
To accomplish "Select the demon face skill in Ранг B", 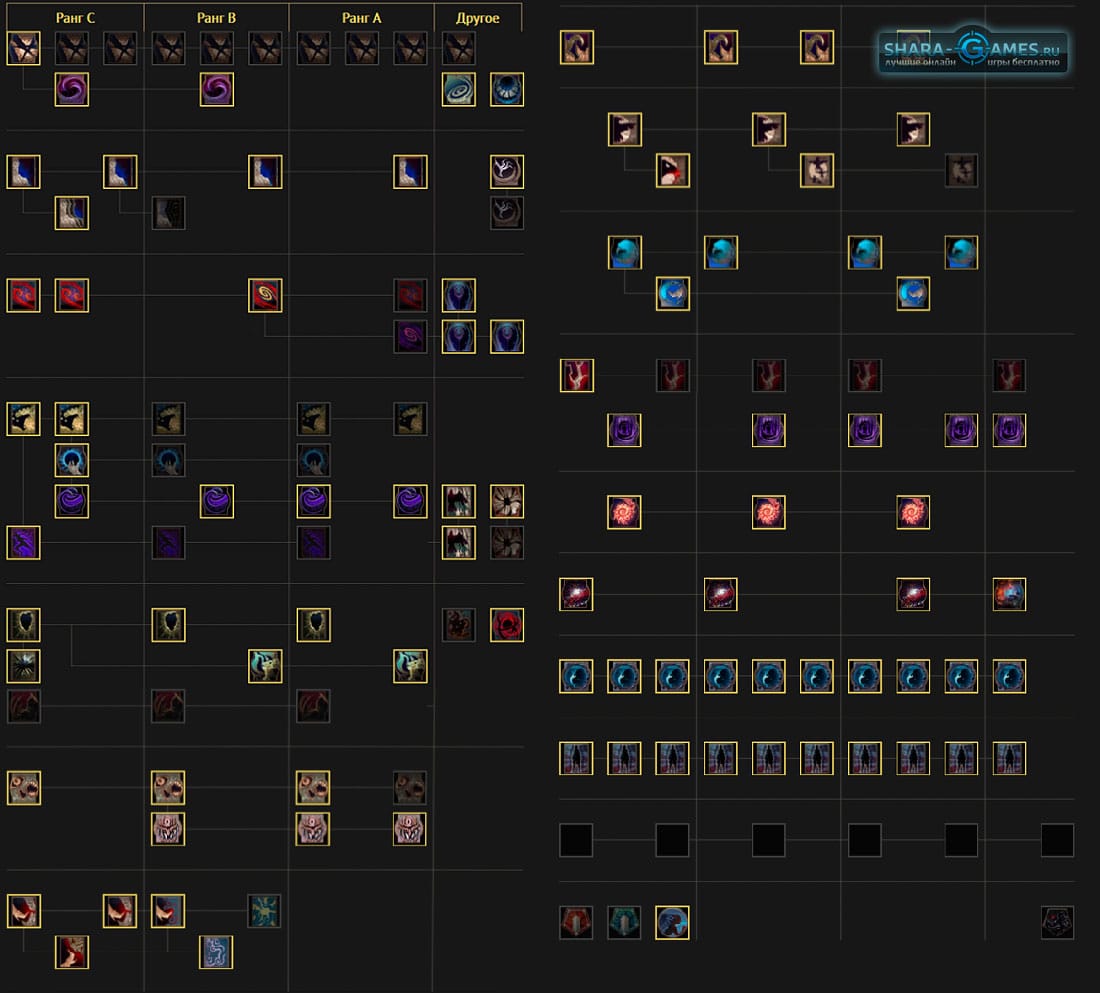I will click(168, 788).
